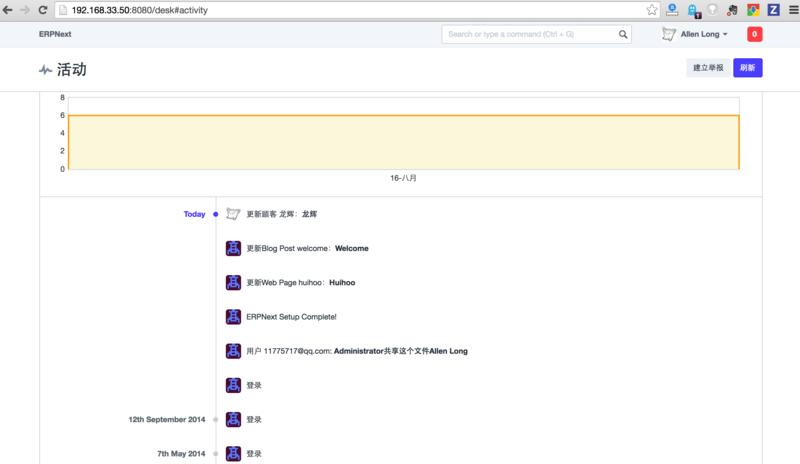
Task: Click avatar beside the Web Page huihoo entry
Action: pos(233,282)
